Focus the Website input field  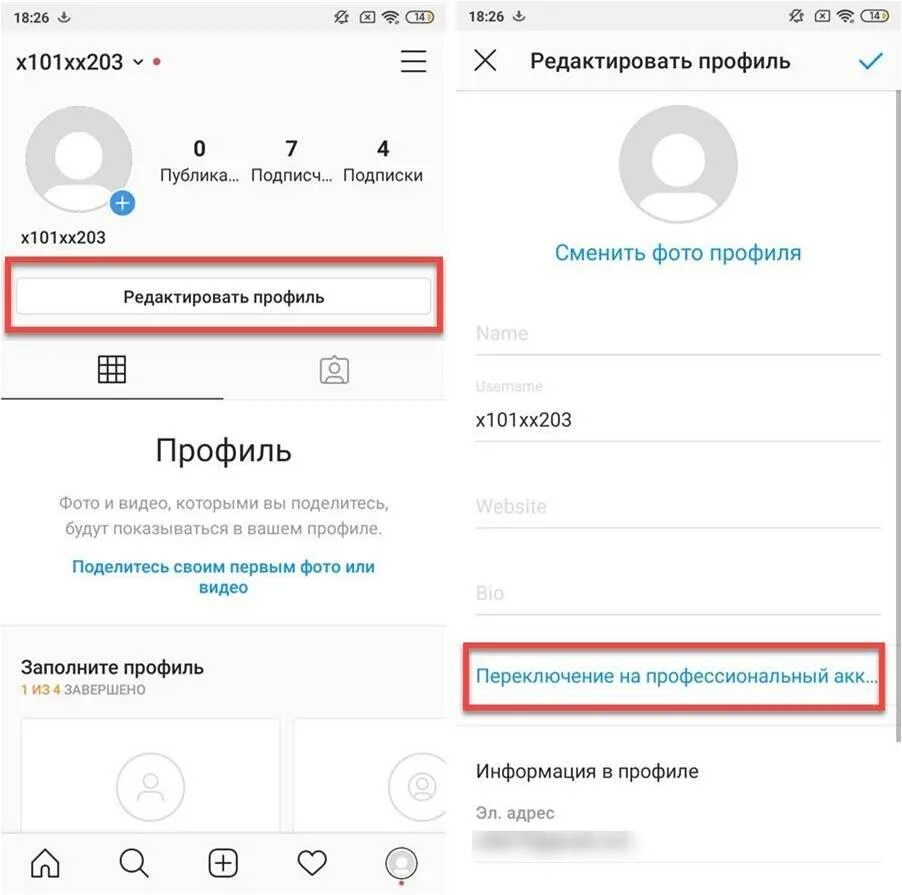point(678,507)
